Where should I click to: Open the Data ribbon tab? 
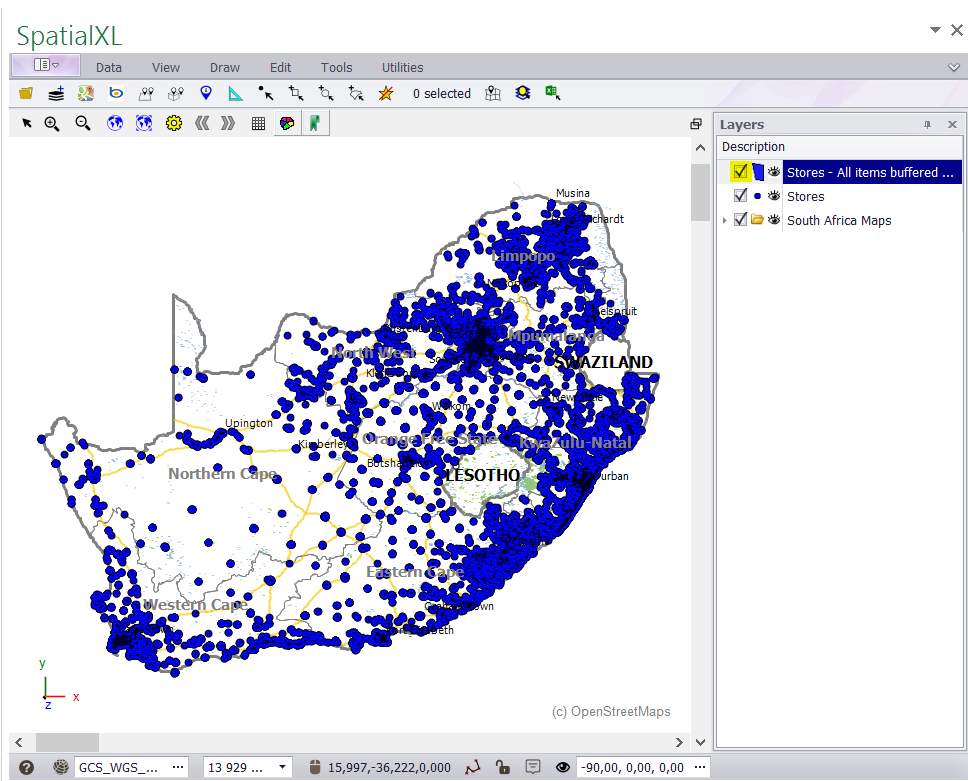[x=109, y=67]
